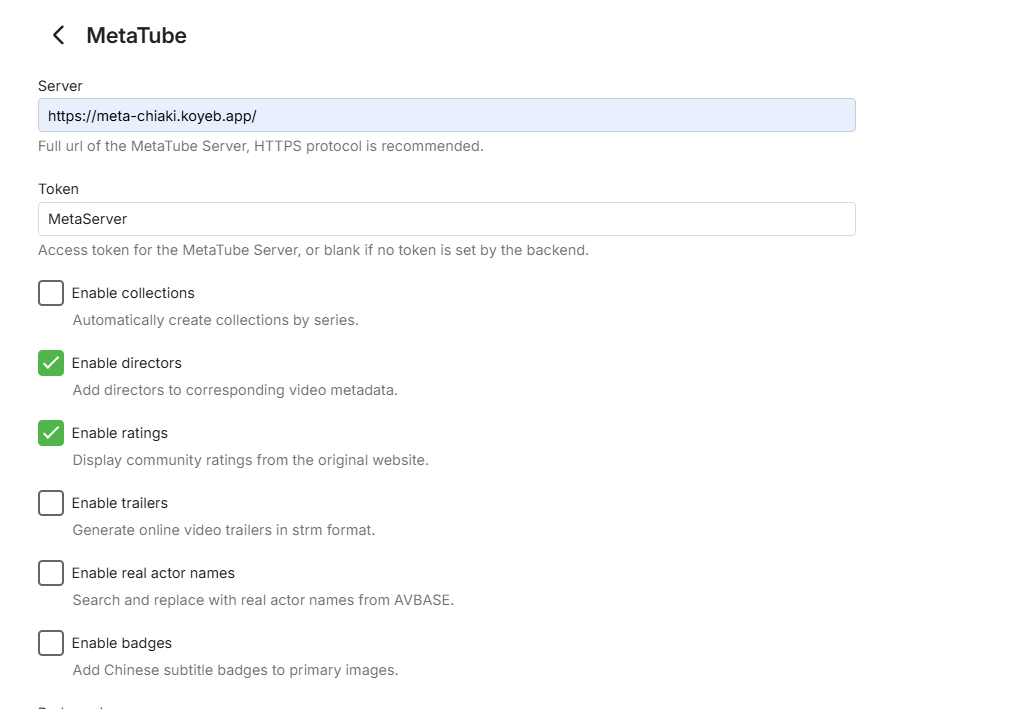Check the Enable trailers box
The height and width of the screenshot is (709, 1022).
(x=51, y=503)
